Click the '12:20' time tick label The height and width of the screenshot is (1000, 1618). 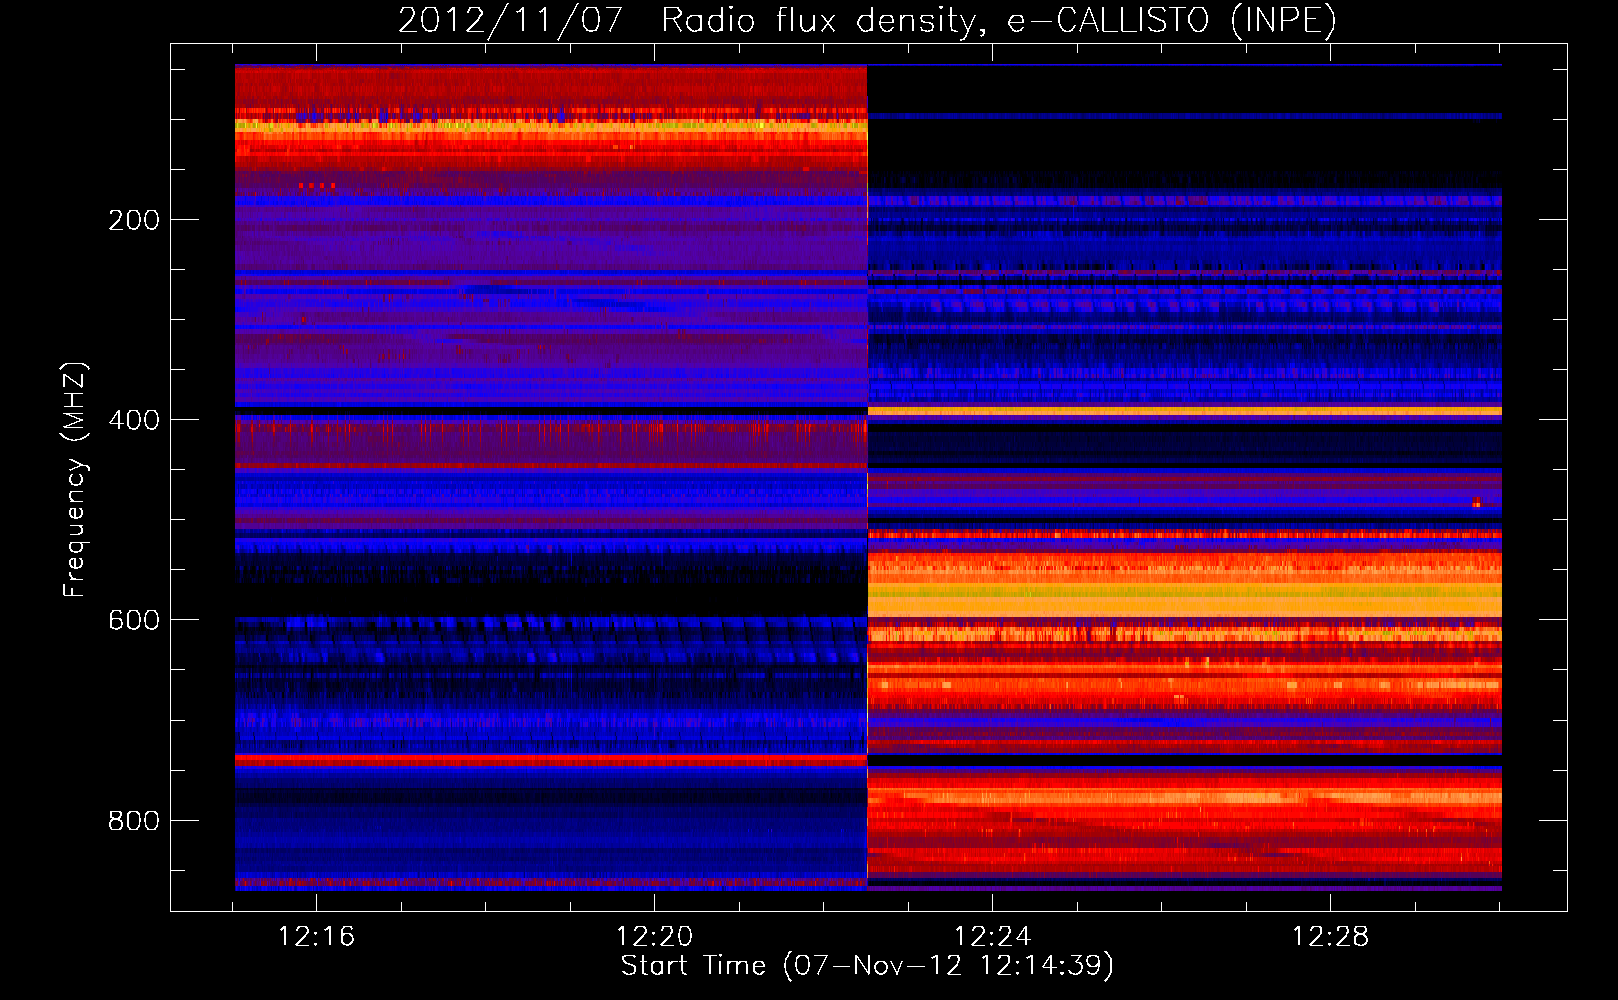click(x=654, y=937)
